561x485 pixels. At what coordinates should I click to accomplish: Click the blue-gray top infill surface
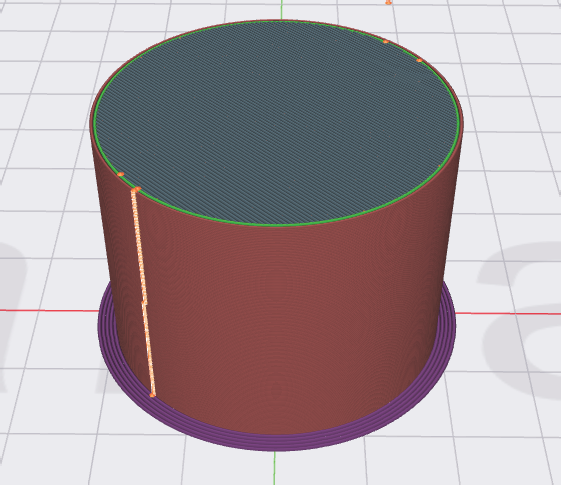pos(276,123)
